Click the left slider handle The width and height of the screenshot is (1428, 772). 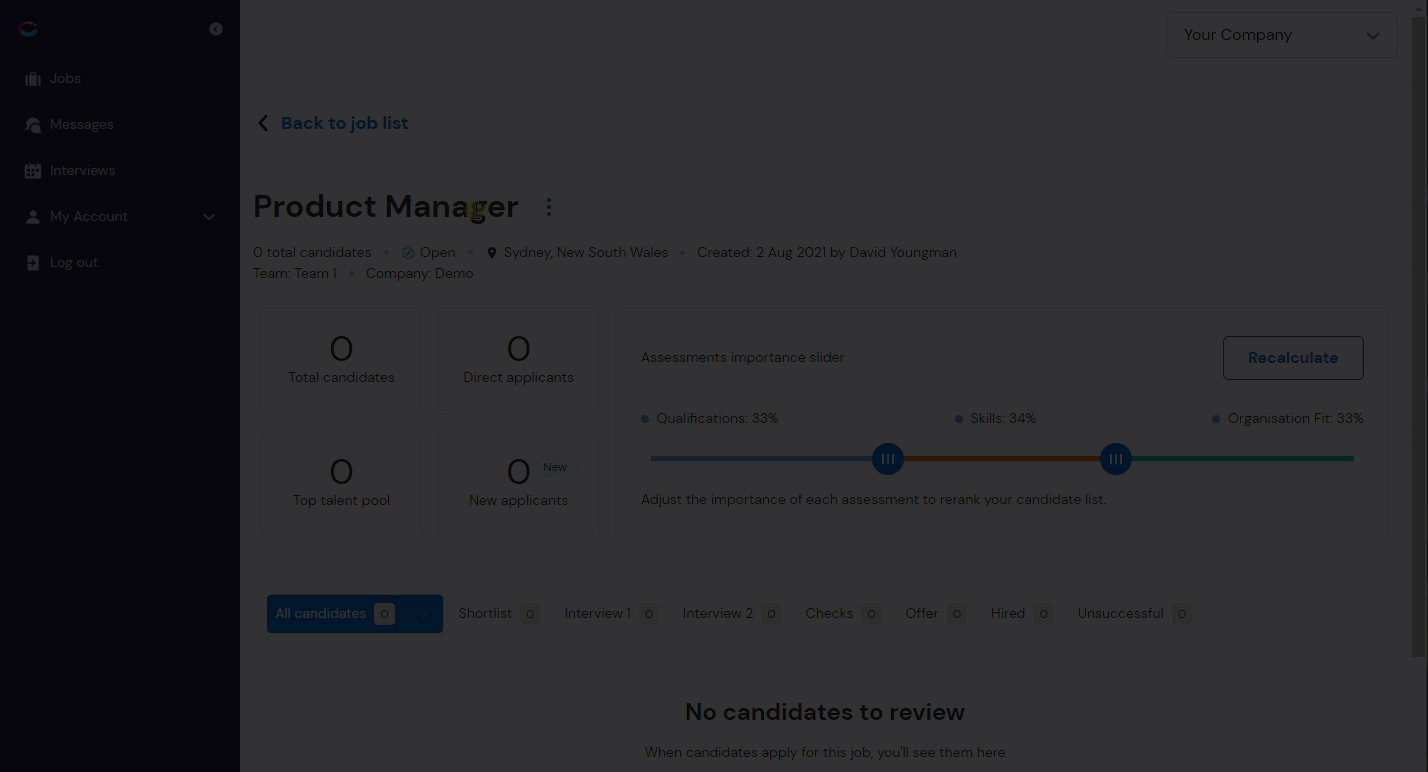(887, 459)
